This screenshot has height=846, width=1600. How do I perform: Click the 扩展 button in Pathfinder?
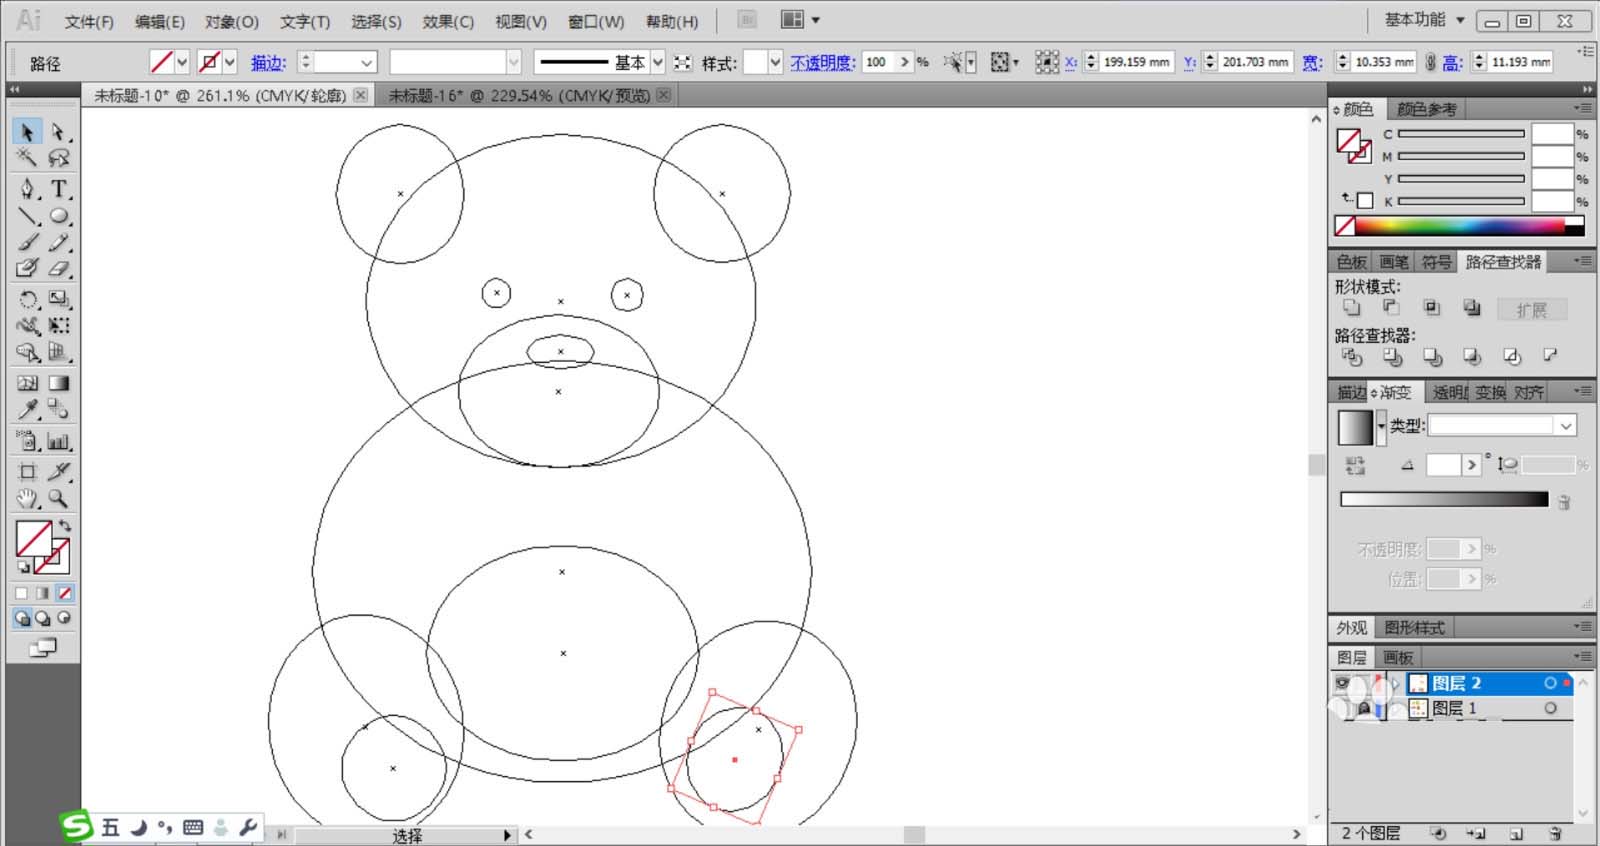click(1532, 309)
